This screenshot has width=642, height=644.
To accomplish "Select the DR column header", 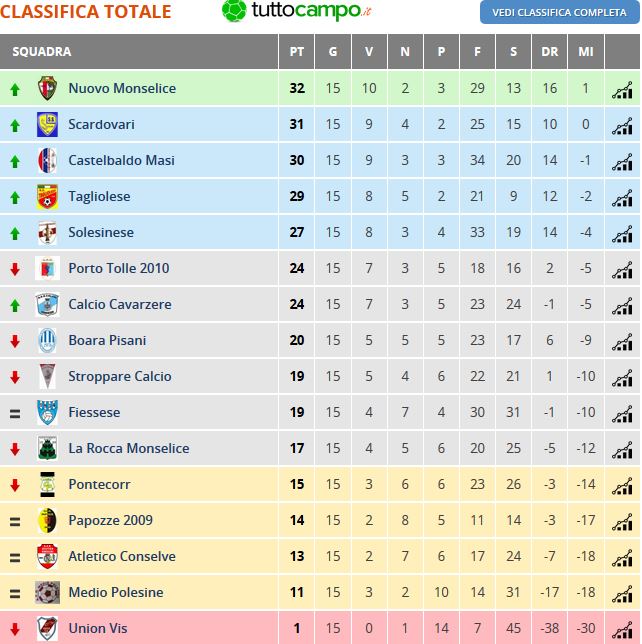I will click(550, 52).
